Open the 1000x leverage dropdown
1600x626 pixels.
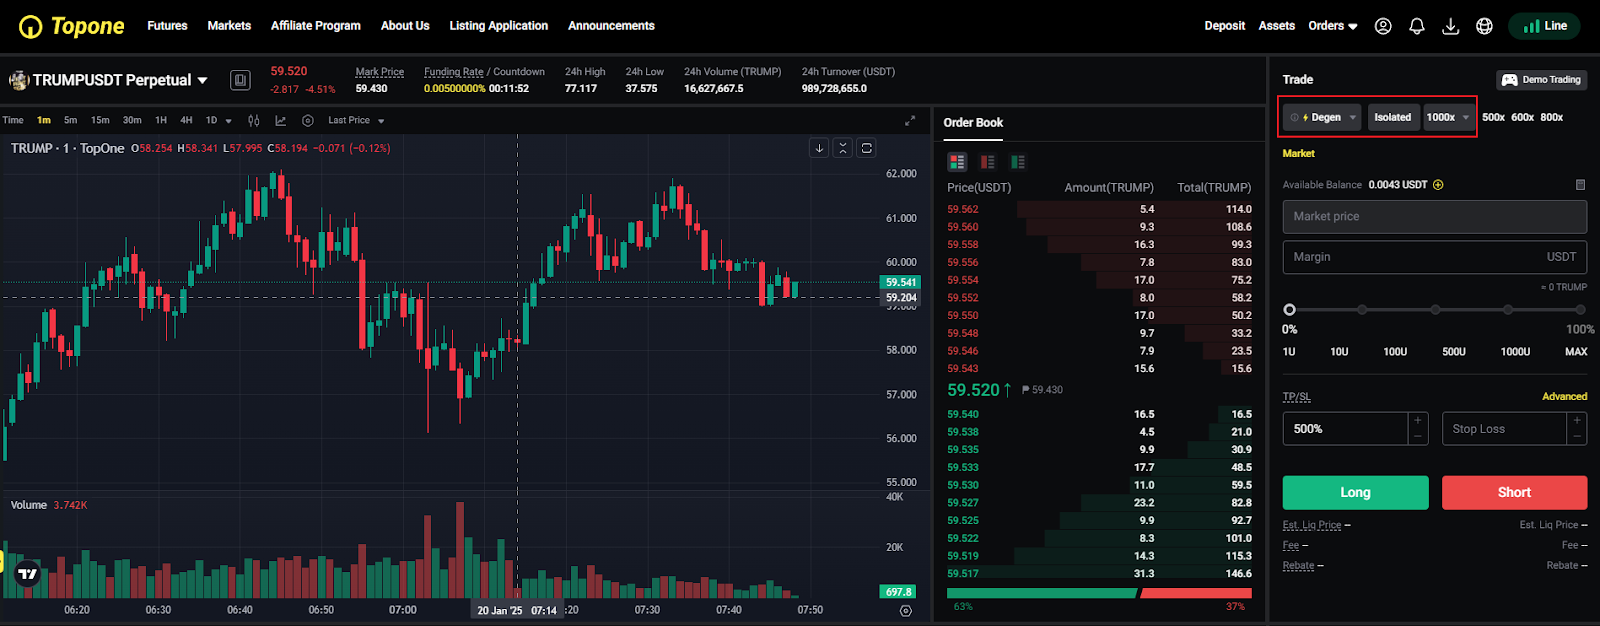[x=1449, y=117]
